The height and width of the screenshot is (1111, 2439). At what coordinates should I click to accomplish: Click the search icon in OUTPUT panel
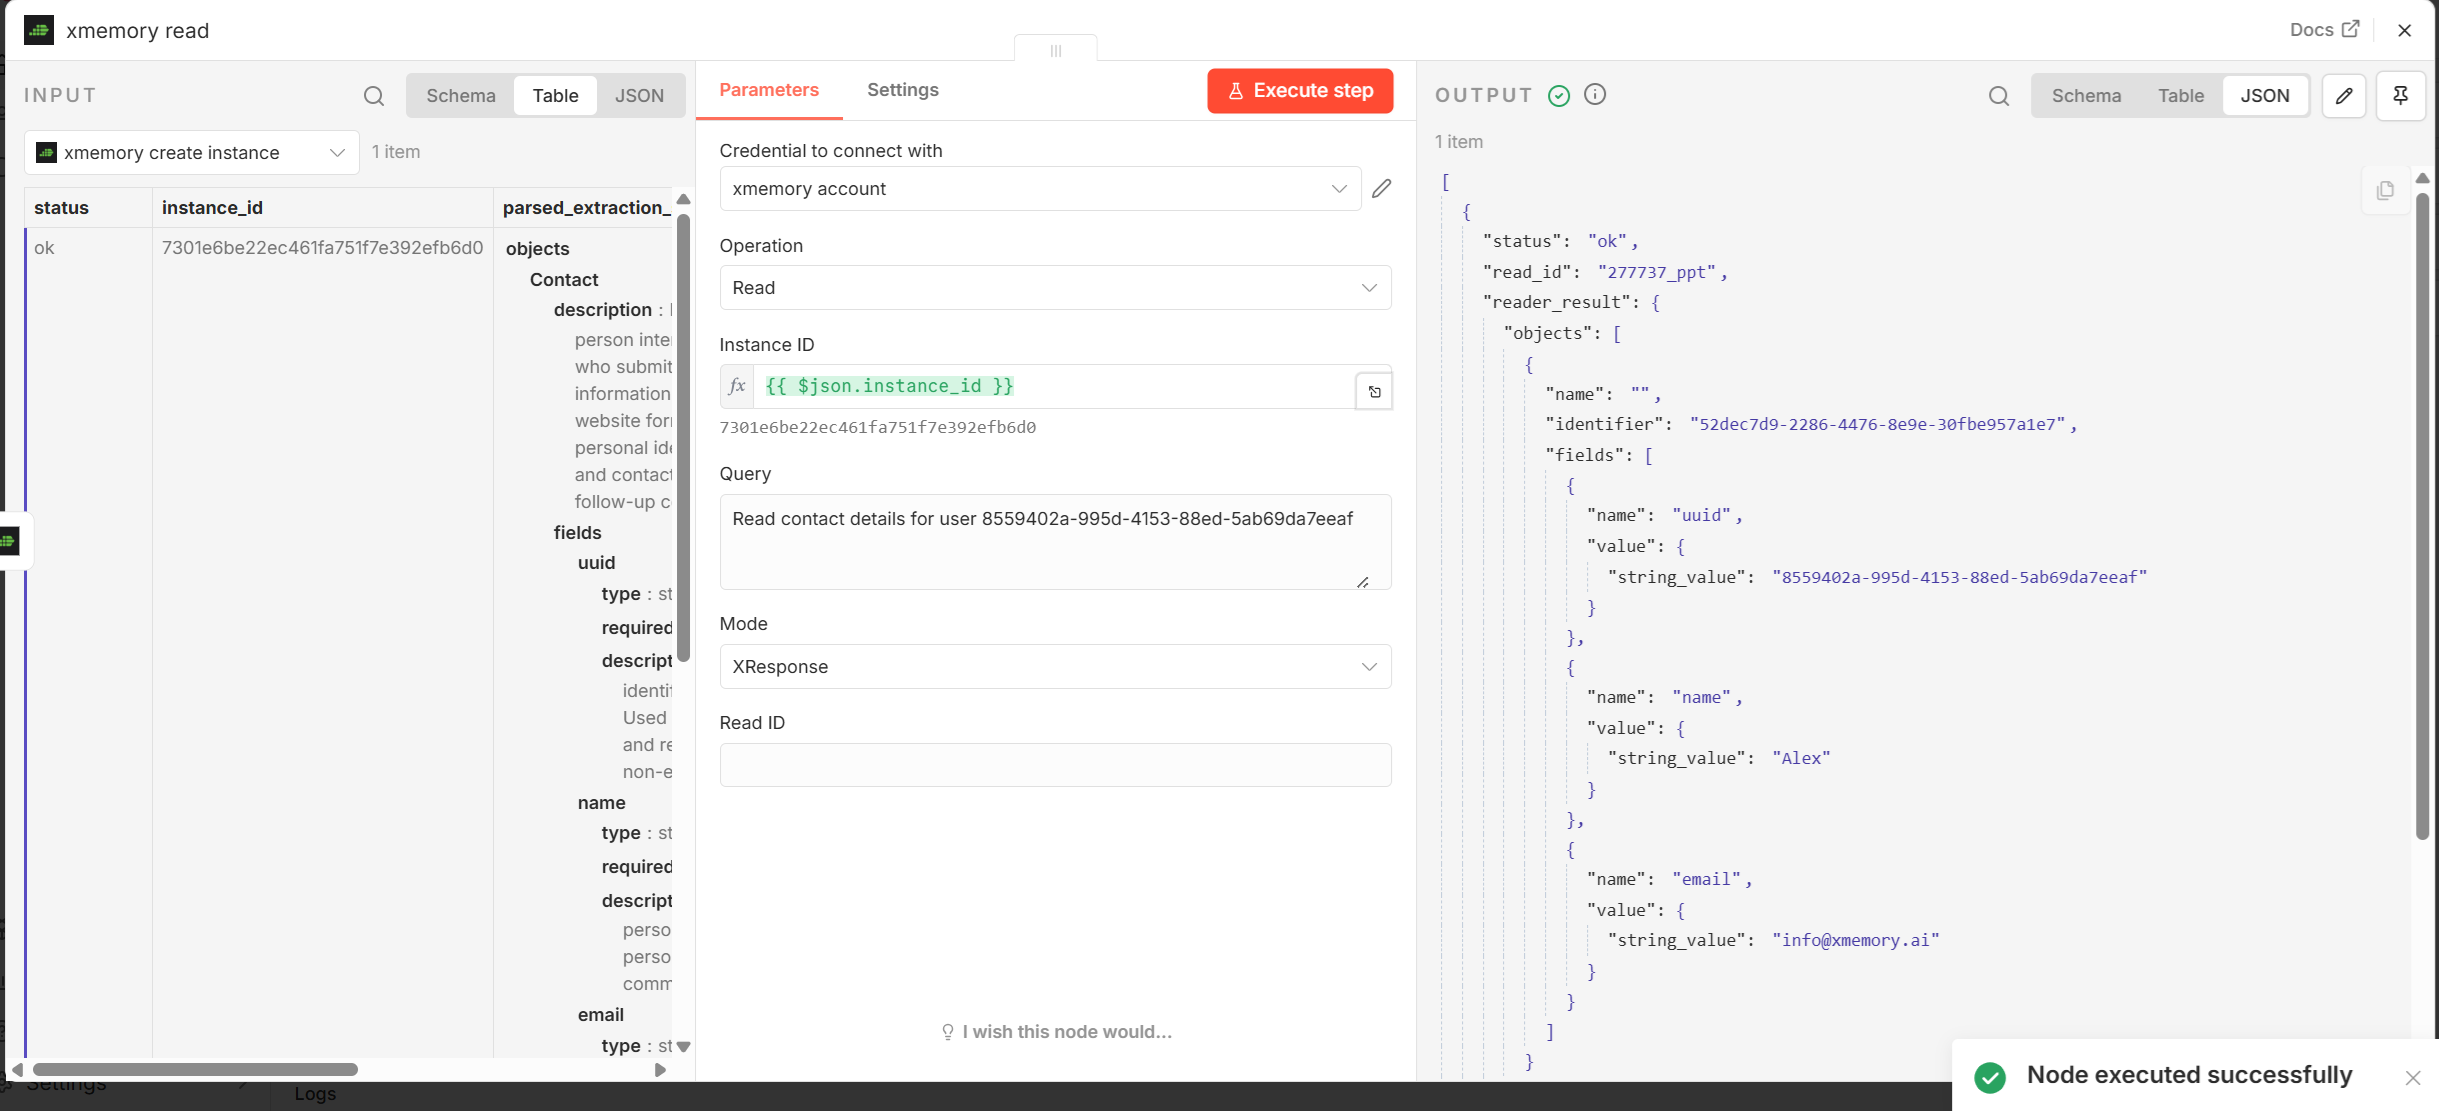(1998, 96)
